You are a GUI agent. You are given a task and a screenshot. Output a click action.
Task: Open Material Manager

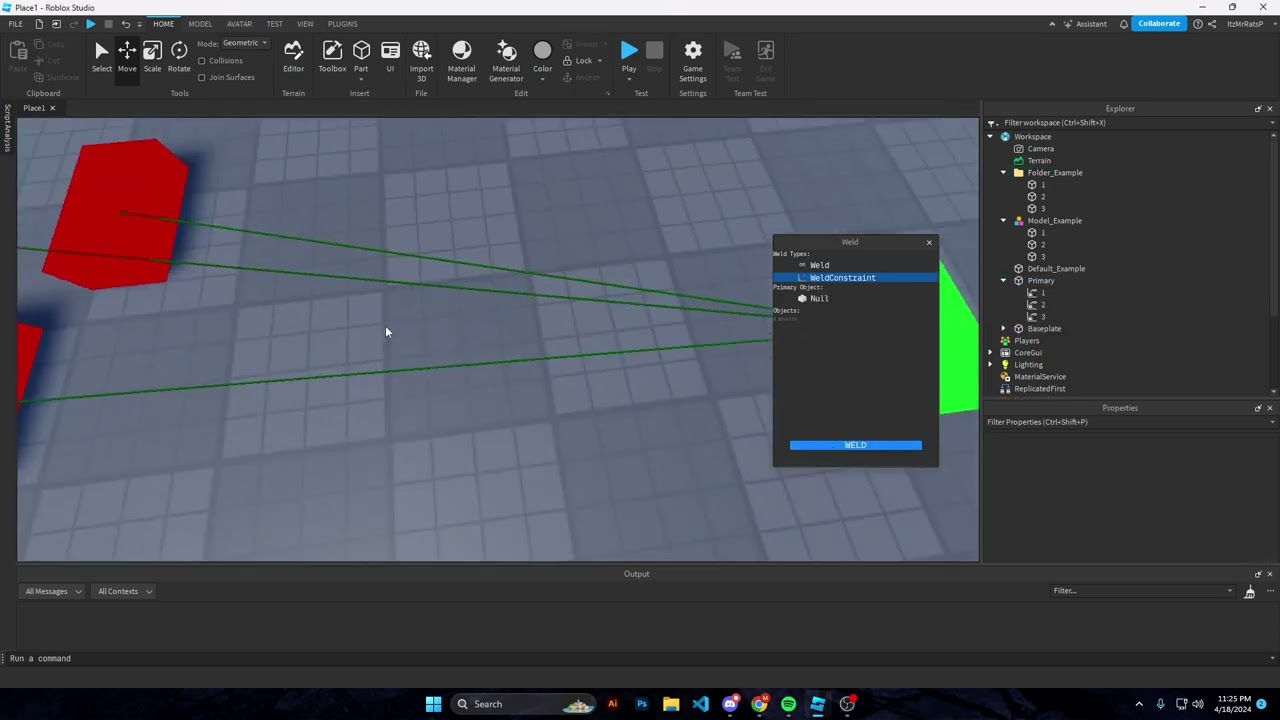click(461, 61)
